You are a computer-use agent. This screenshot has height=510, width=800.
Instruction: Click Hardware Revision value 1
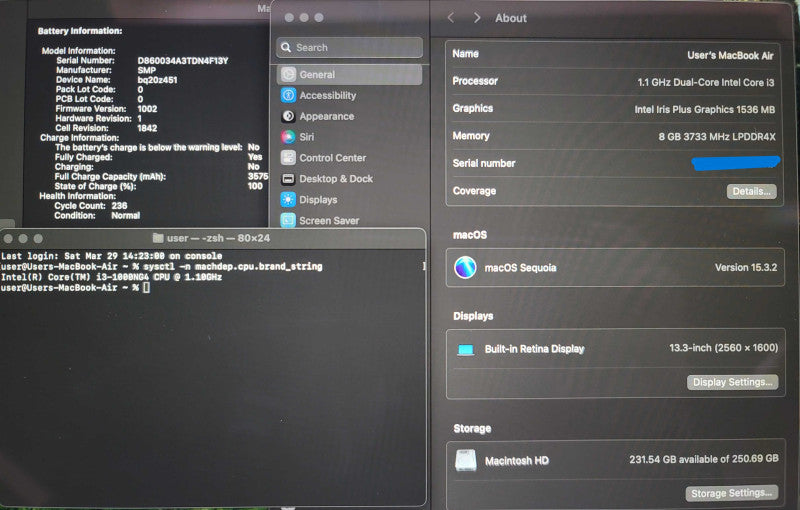pos(139,118)
